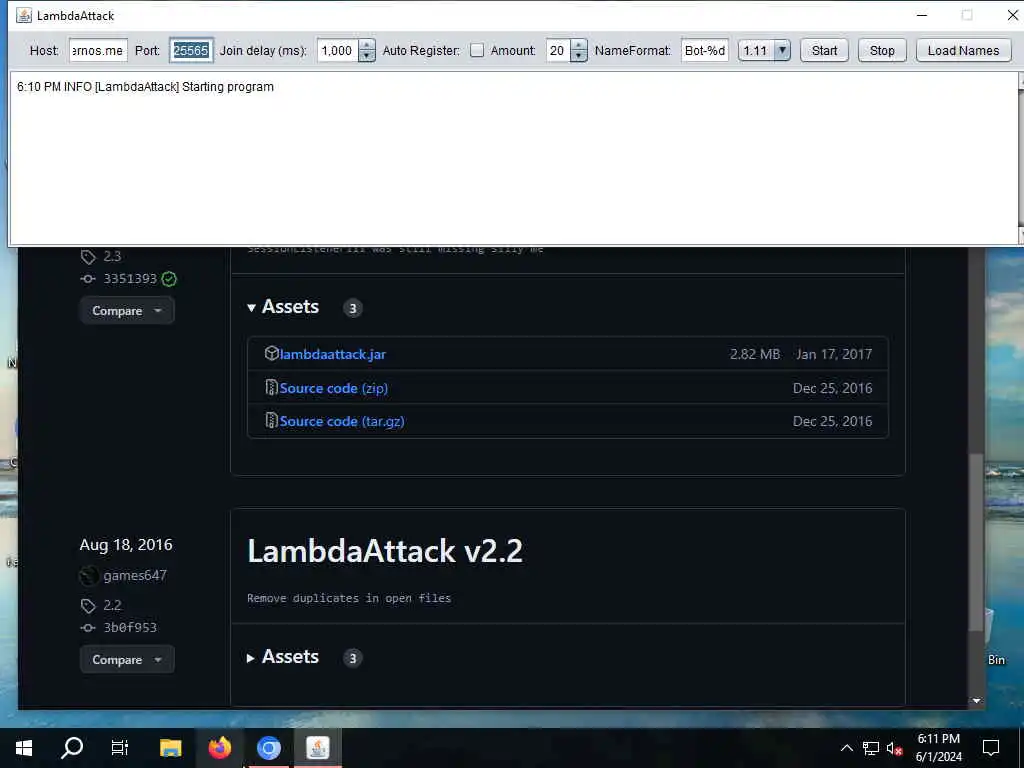Click the muted volume tray icon
The width and height of the screenshot is (1024, 768).
click(894, 748)
